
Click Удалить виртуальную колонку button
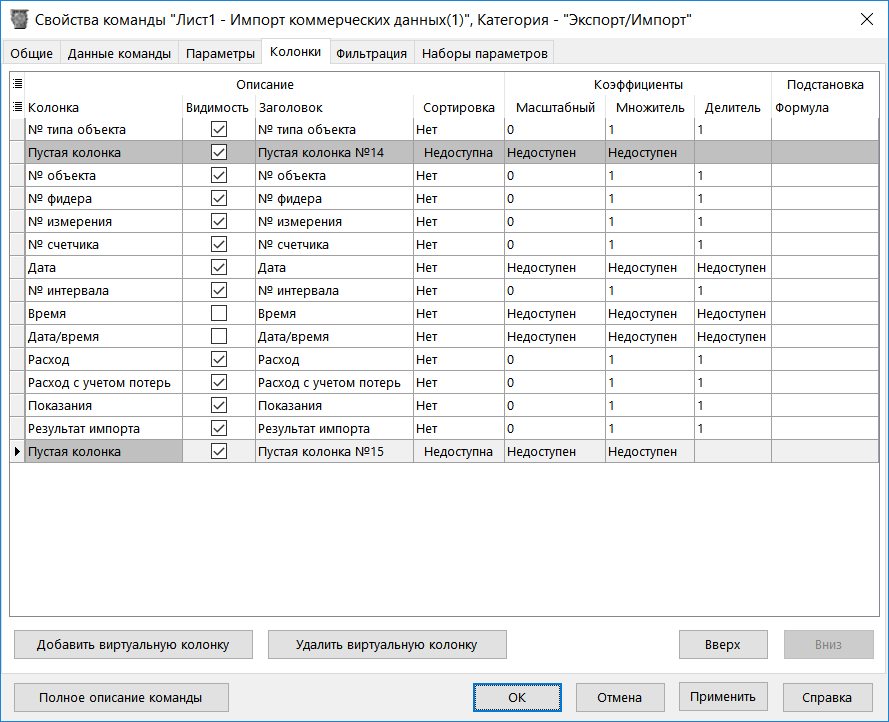tap(387, 644)
